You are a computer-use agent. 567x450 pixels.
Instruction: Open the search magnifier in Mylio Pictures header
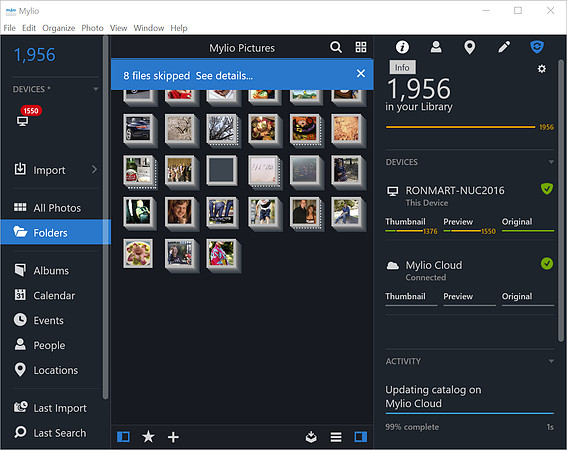(x=336, y=47)
